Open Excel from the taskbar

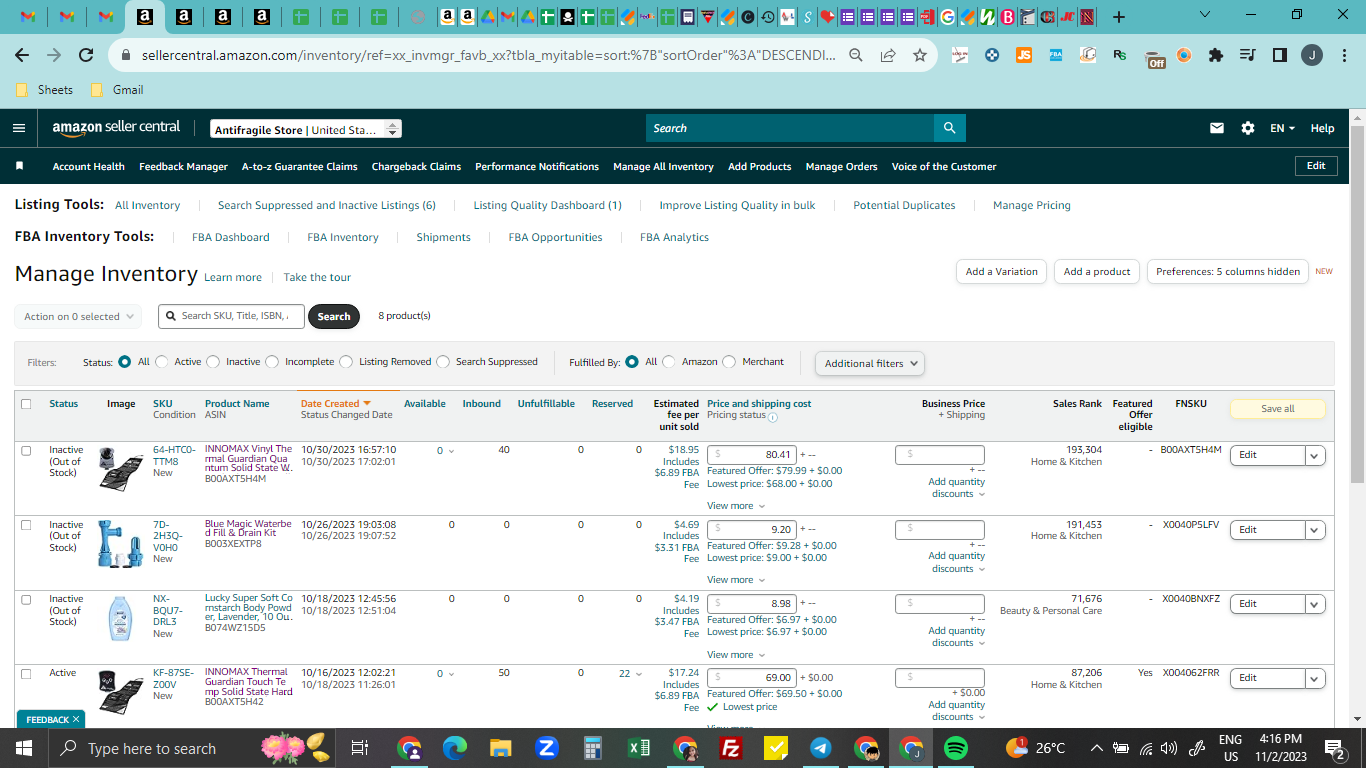pyautogui.click(x=638, y=748)
